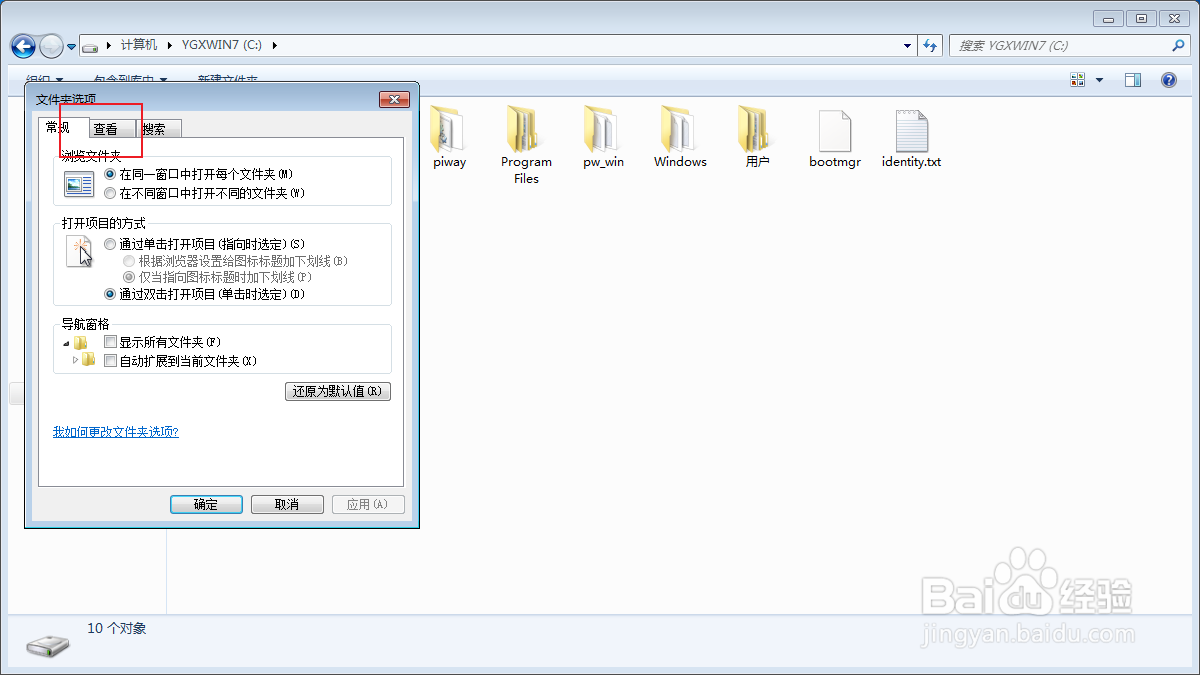Screen dimensions: 1200x675
Task: Select the YGXWIN7 (C:) breadcrumb segment
Action: click(223, 45)
